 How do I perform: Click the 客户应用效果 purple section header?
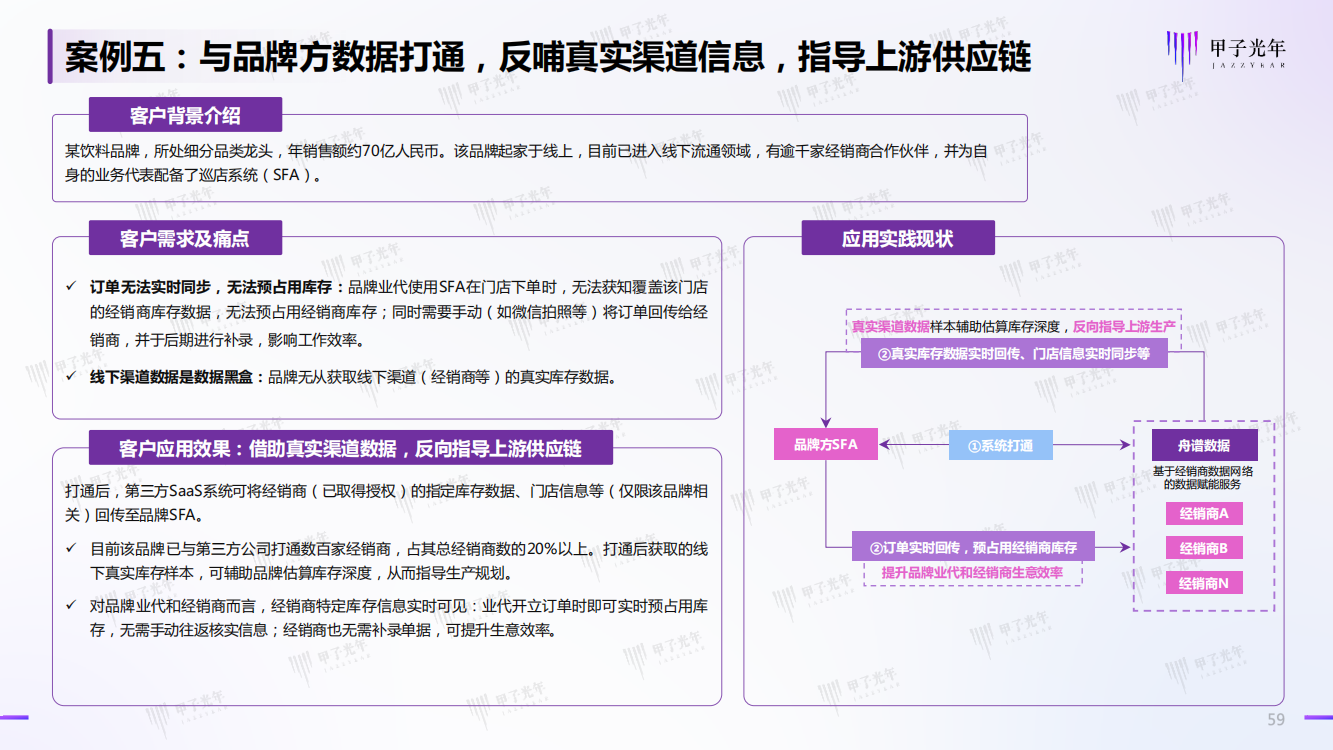click(350, 447)
